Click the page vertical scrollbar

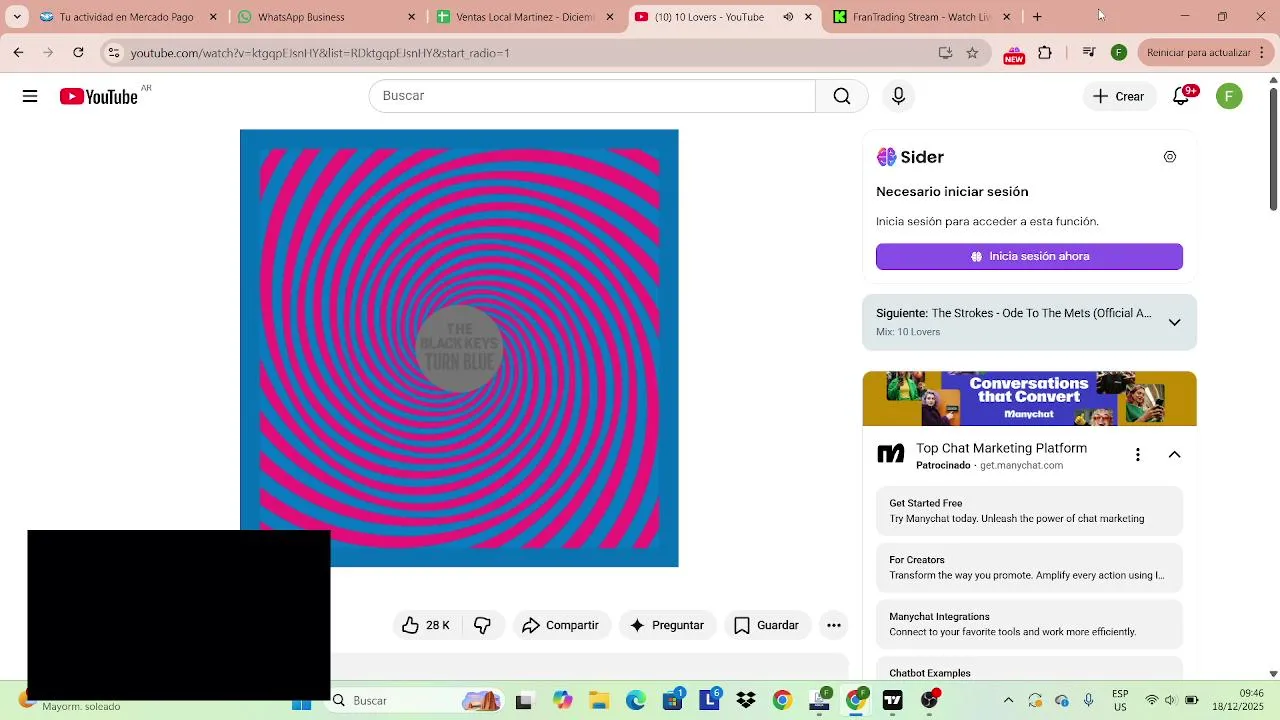point(1273,150)
